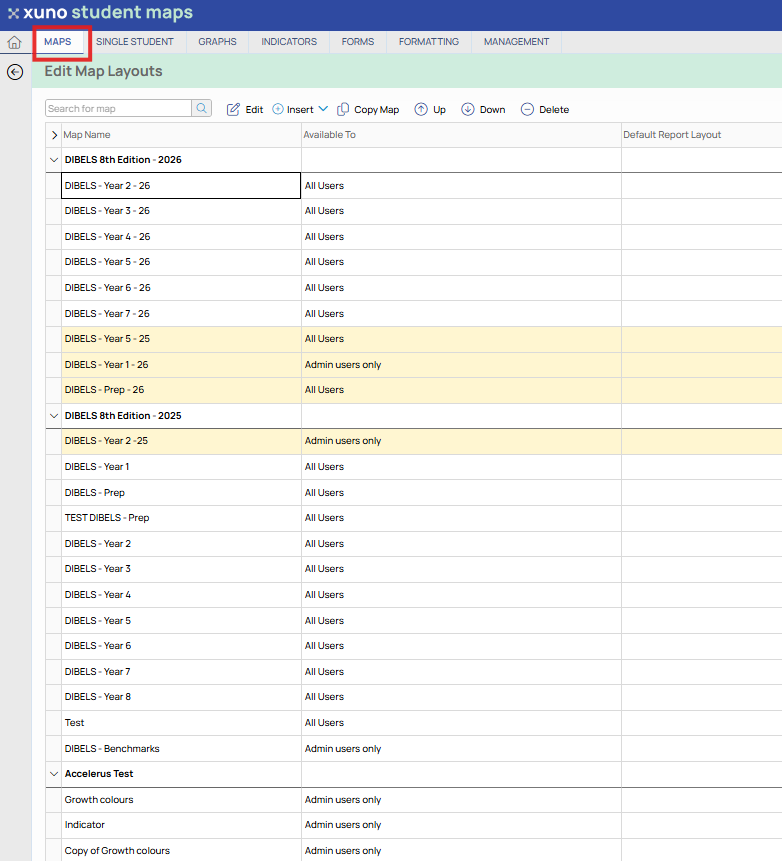Collapse DIBELS 8th Edition - 2026 group
The height and width of the screenshot is (861, 782).
point(54,160)
